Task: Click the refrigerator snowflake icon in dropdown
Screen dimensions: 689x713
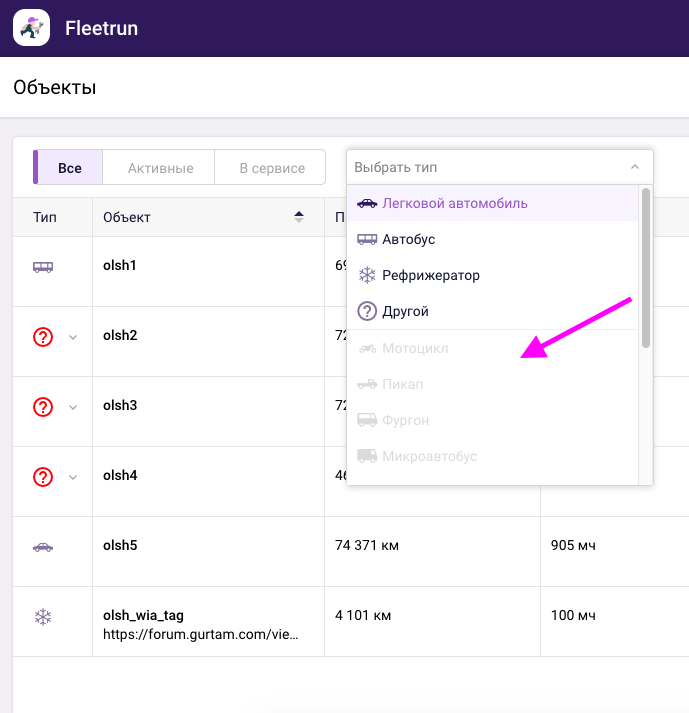Action: pos(367,275)
